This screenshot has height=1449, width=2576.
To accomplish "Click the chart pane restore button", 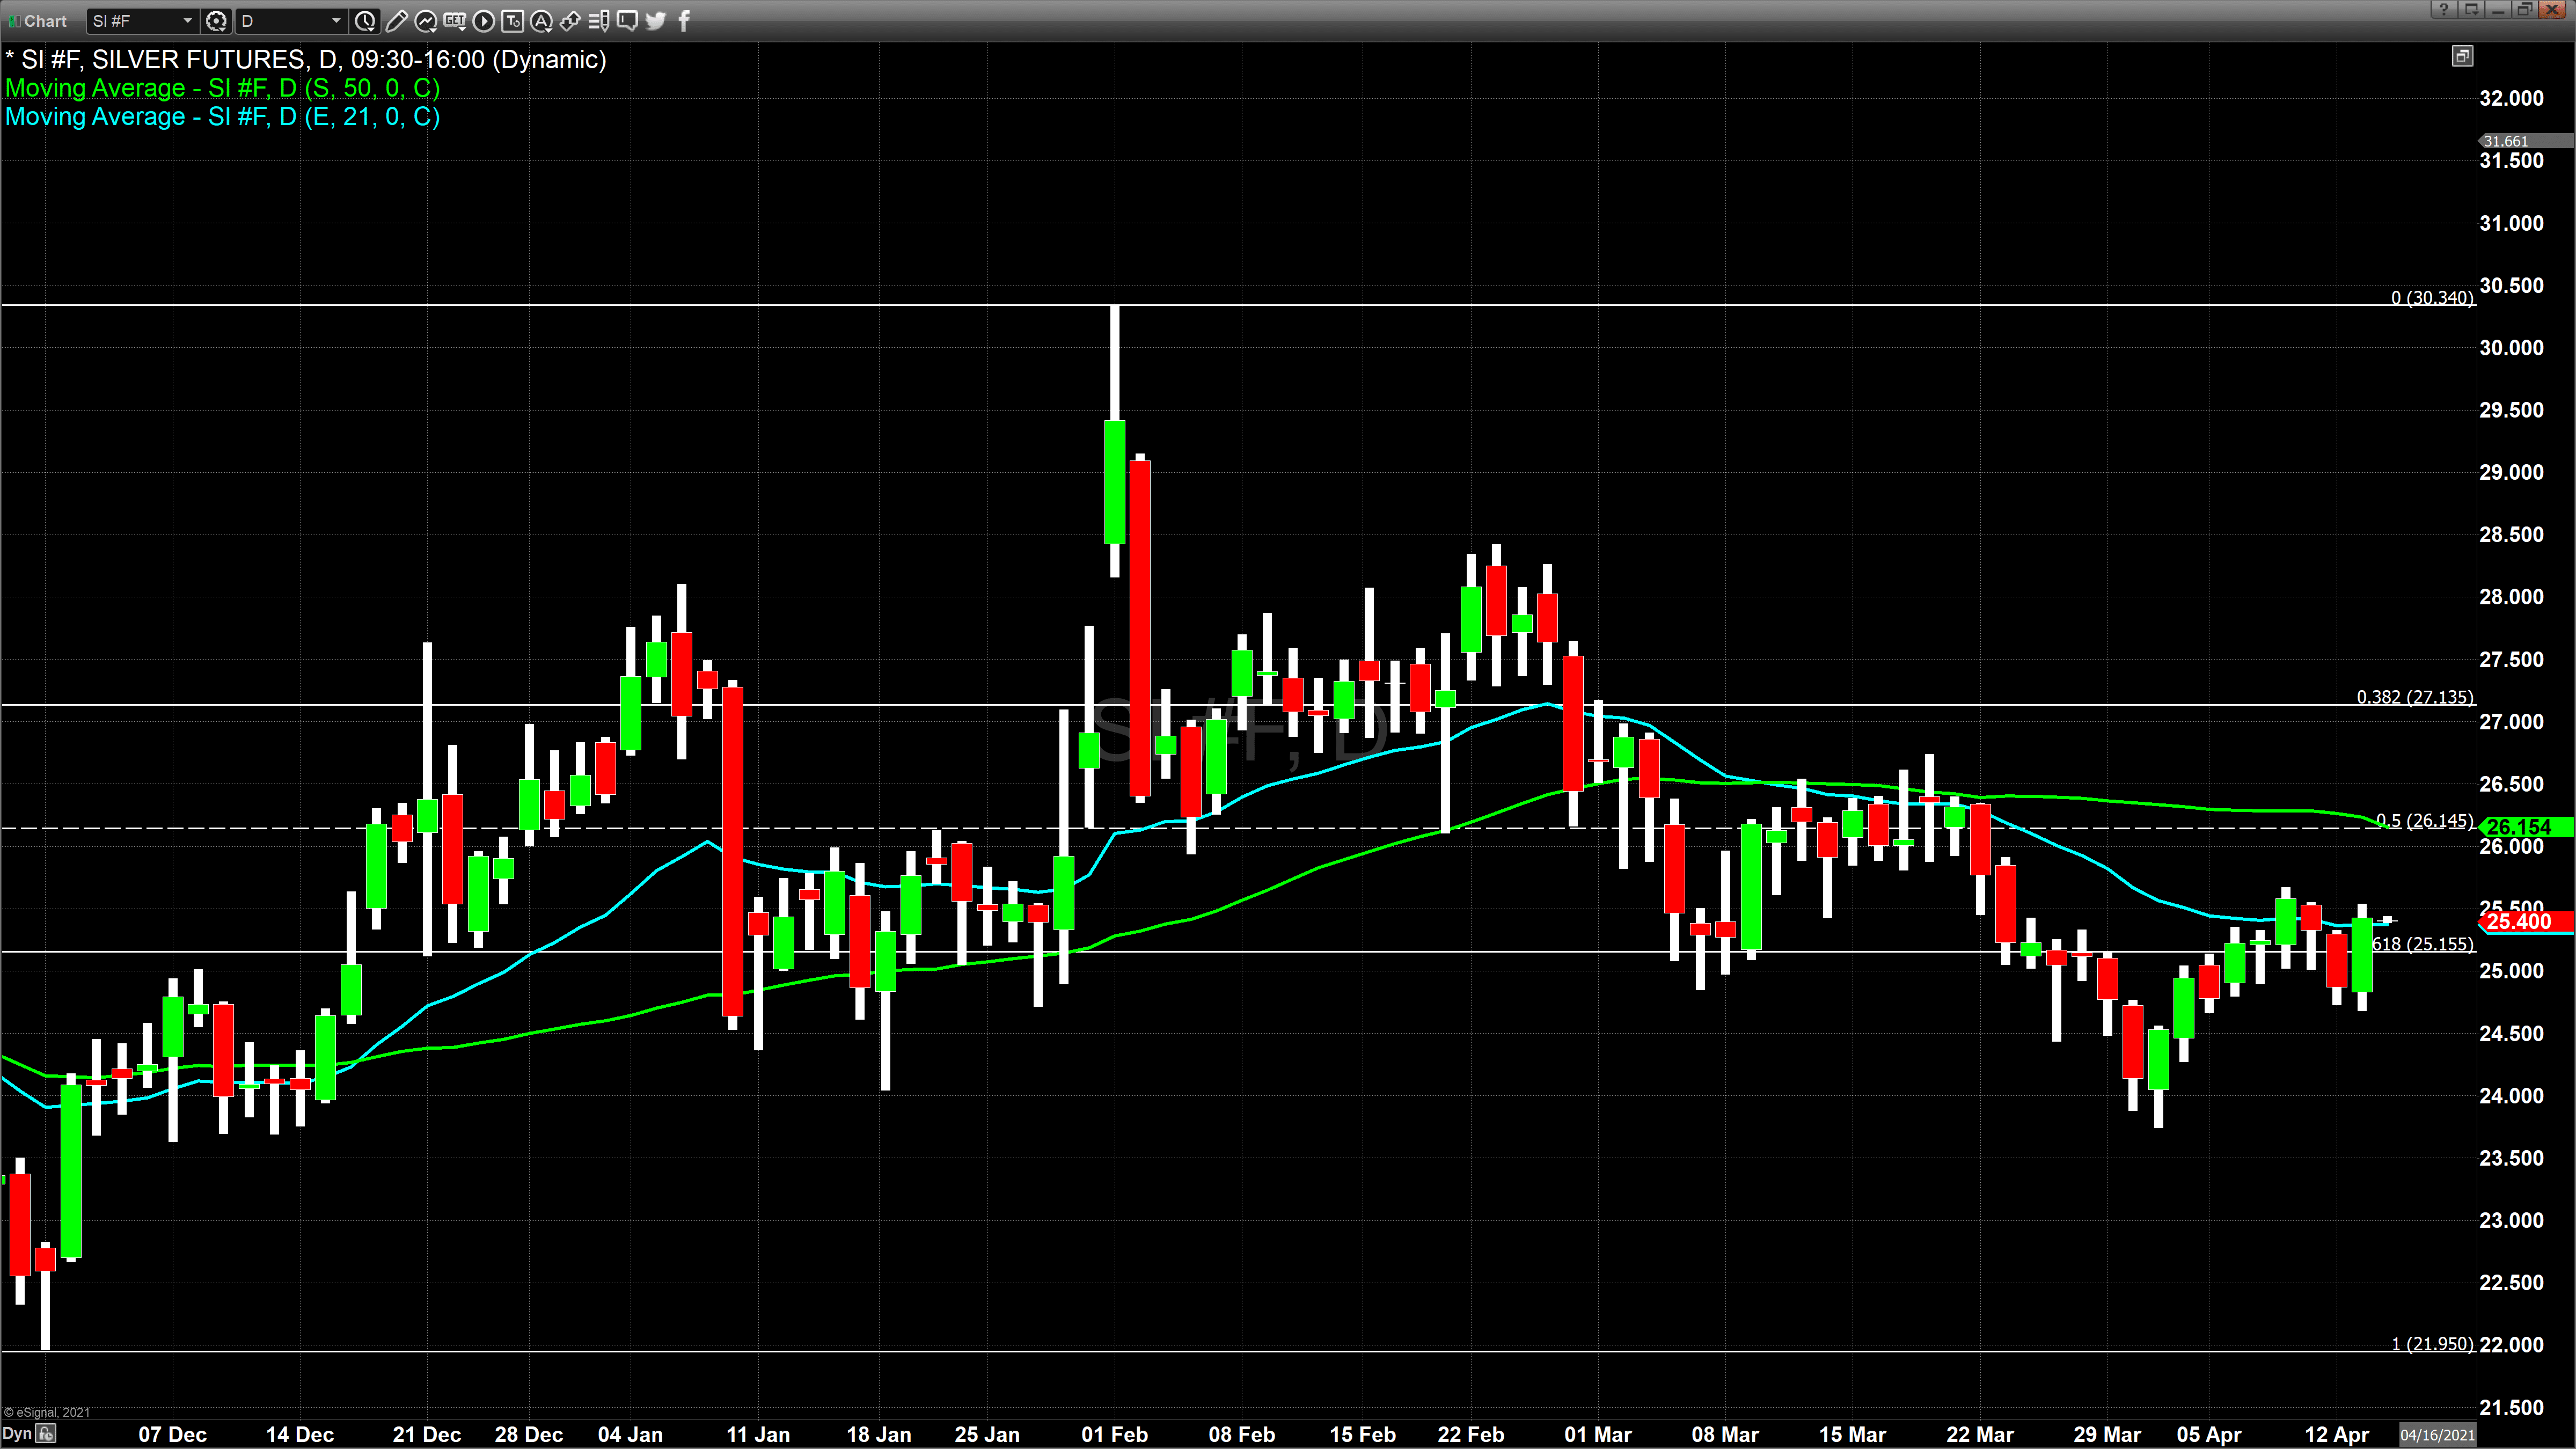I will 2462,56.
